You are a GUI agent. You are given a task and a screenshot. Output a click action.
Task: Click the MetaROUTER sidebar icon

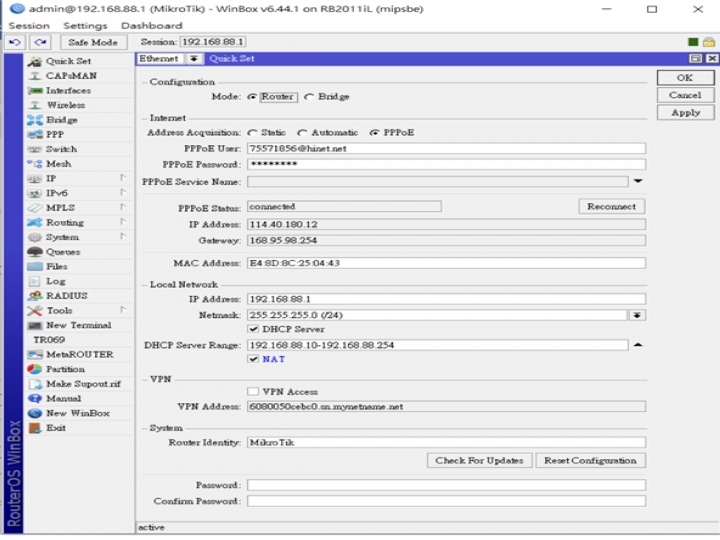(x=34, y=354)
